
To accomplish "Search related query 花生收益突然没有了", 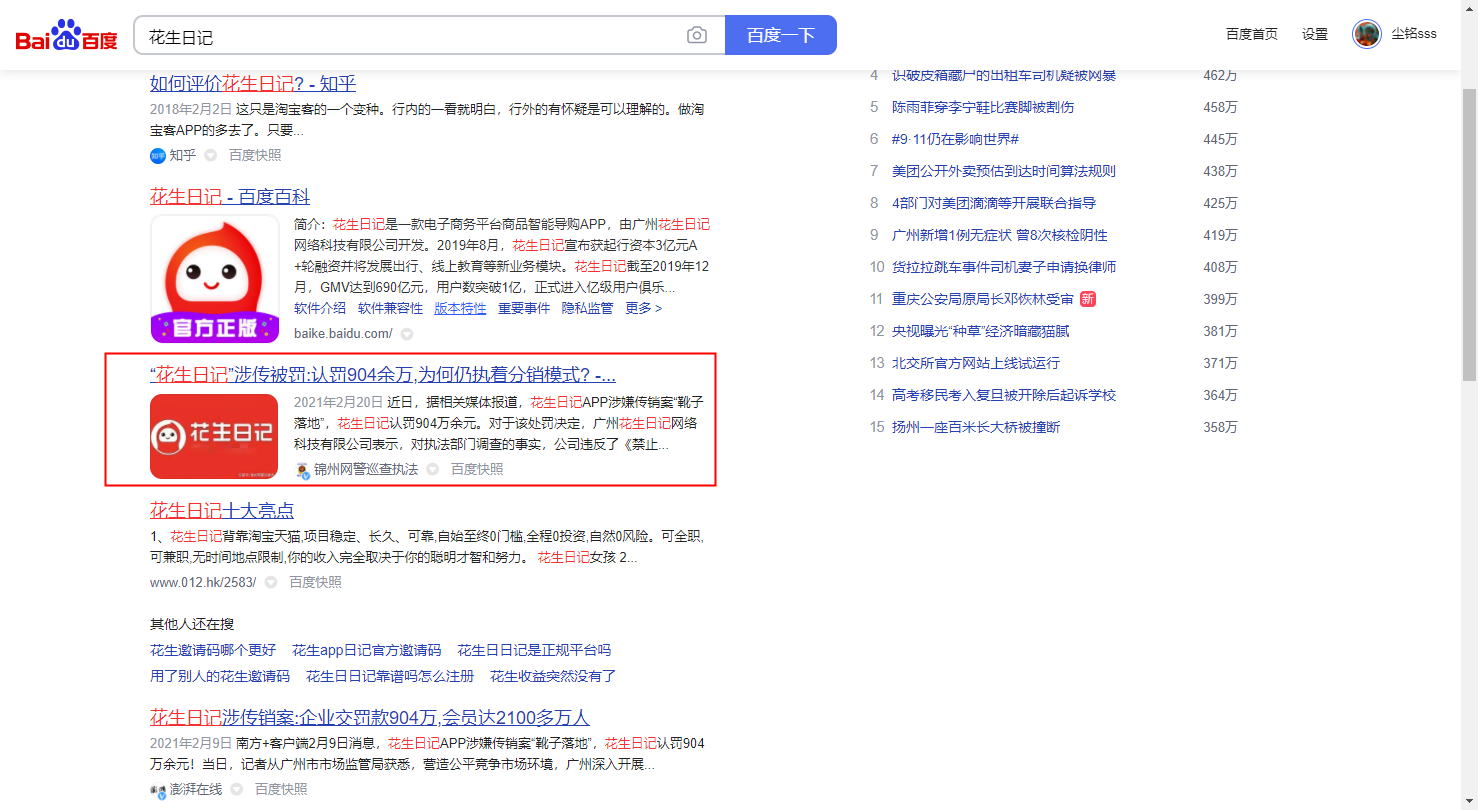I will [x=553, y=676].
